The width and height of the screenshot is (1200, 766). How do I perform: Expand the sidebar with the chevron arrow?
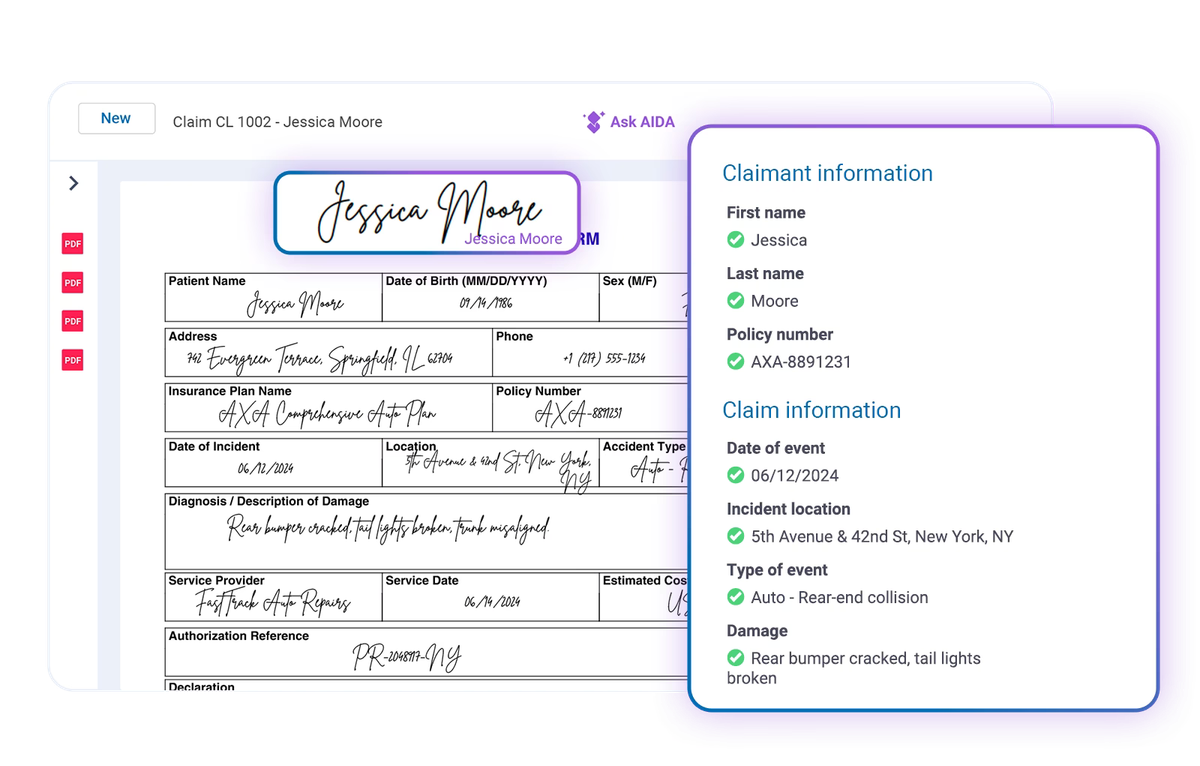[x=74, y=183]
